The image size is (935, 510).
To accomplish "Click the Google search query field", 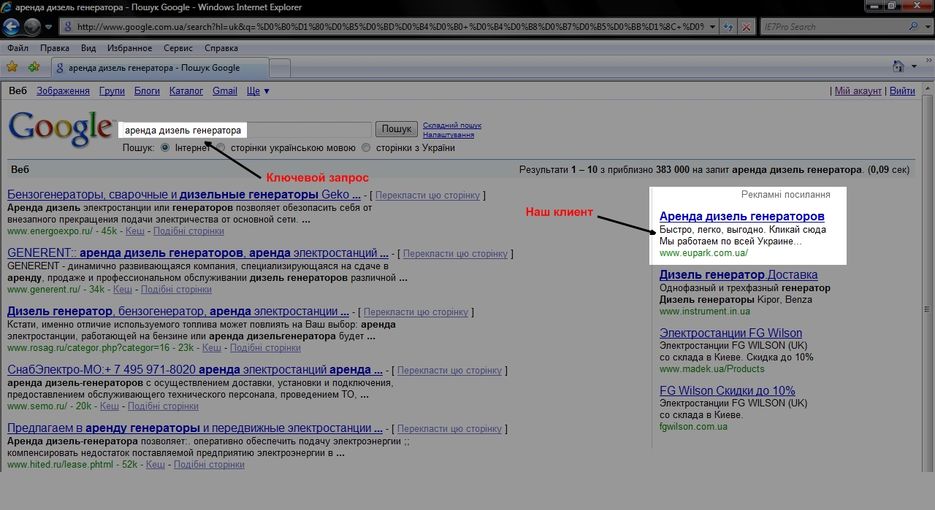I will click(245, 130).
